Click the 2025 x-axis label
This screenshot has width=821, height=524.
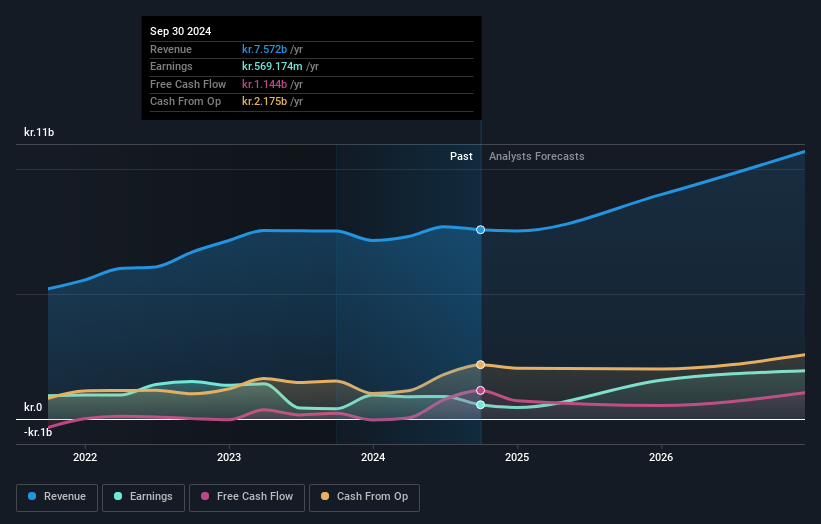click(x=517, y=458)
